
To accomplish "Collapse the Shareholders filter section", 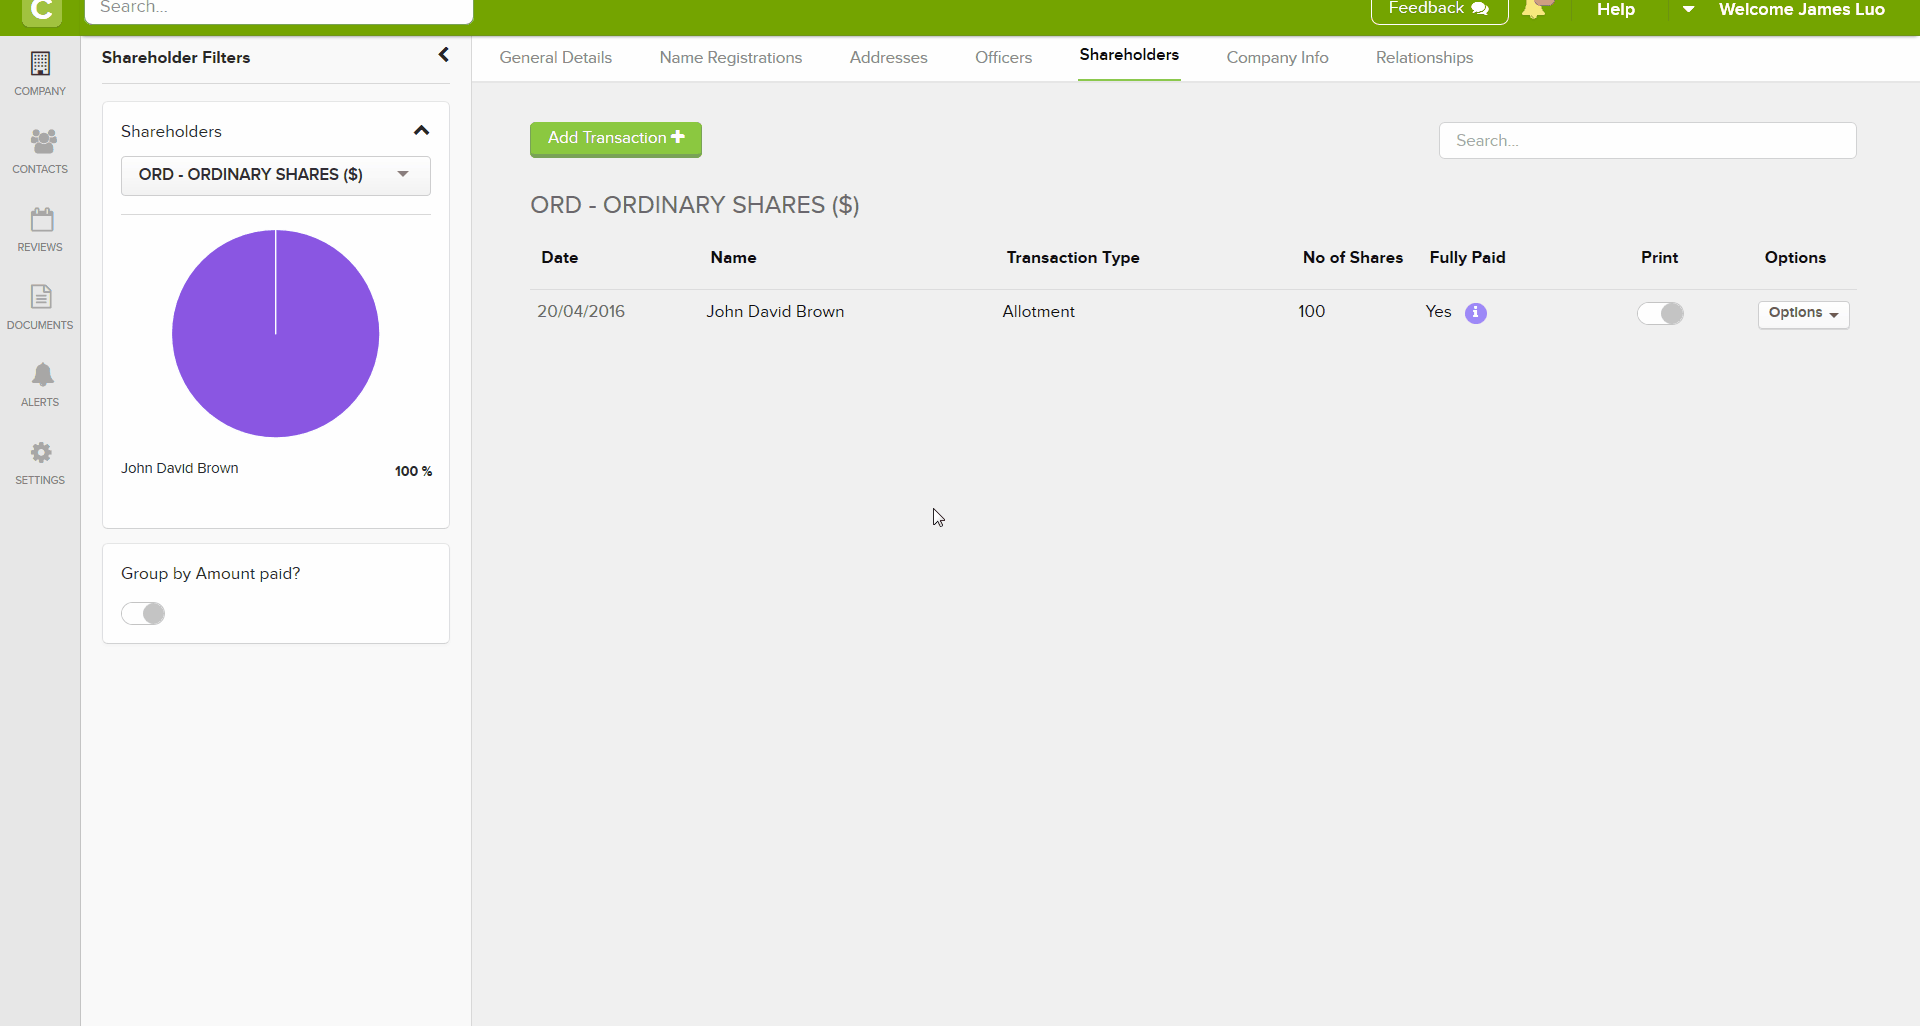I will pyautogui.click(x=421, y=131).
